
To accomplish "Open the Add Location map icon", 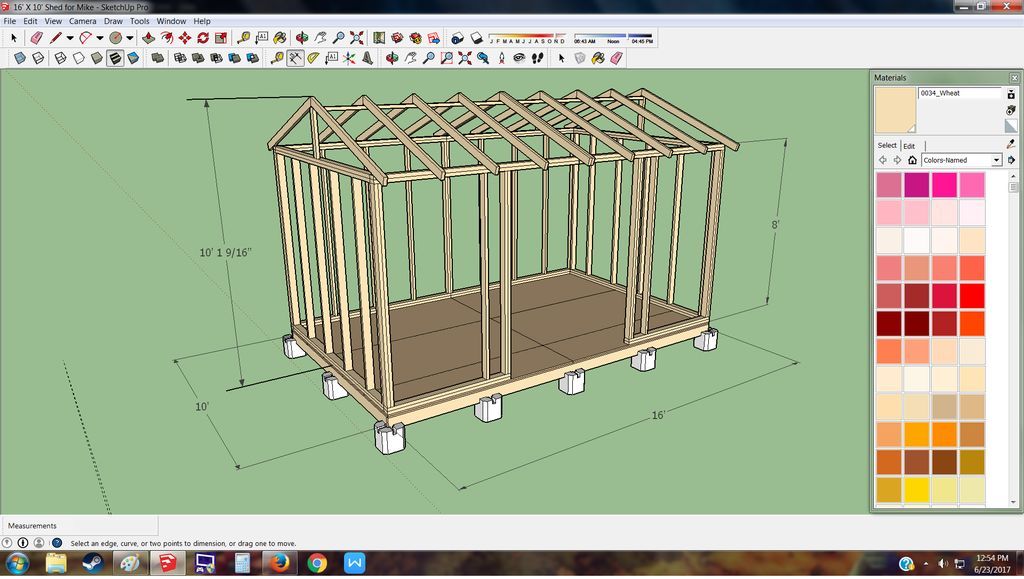I will pyautogui.click(x=379, y=38).
